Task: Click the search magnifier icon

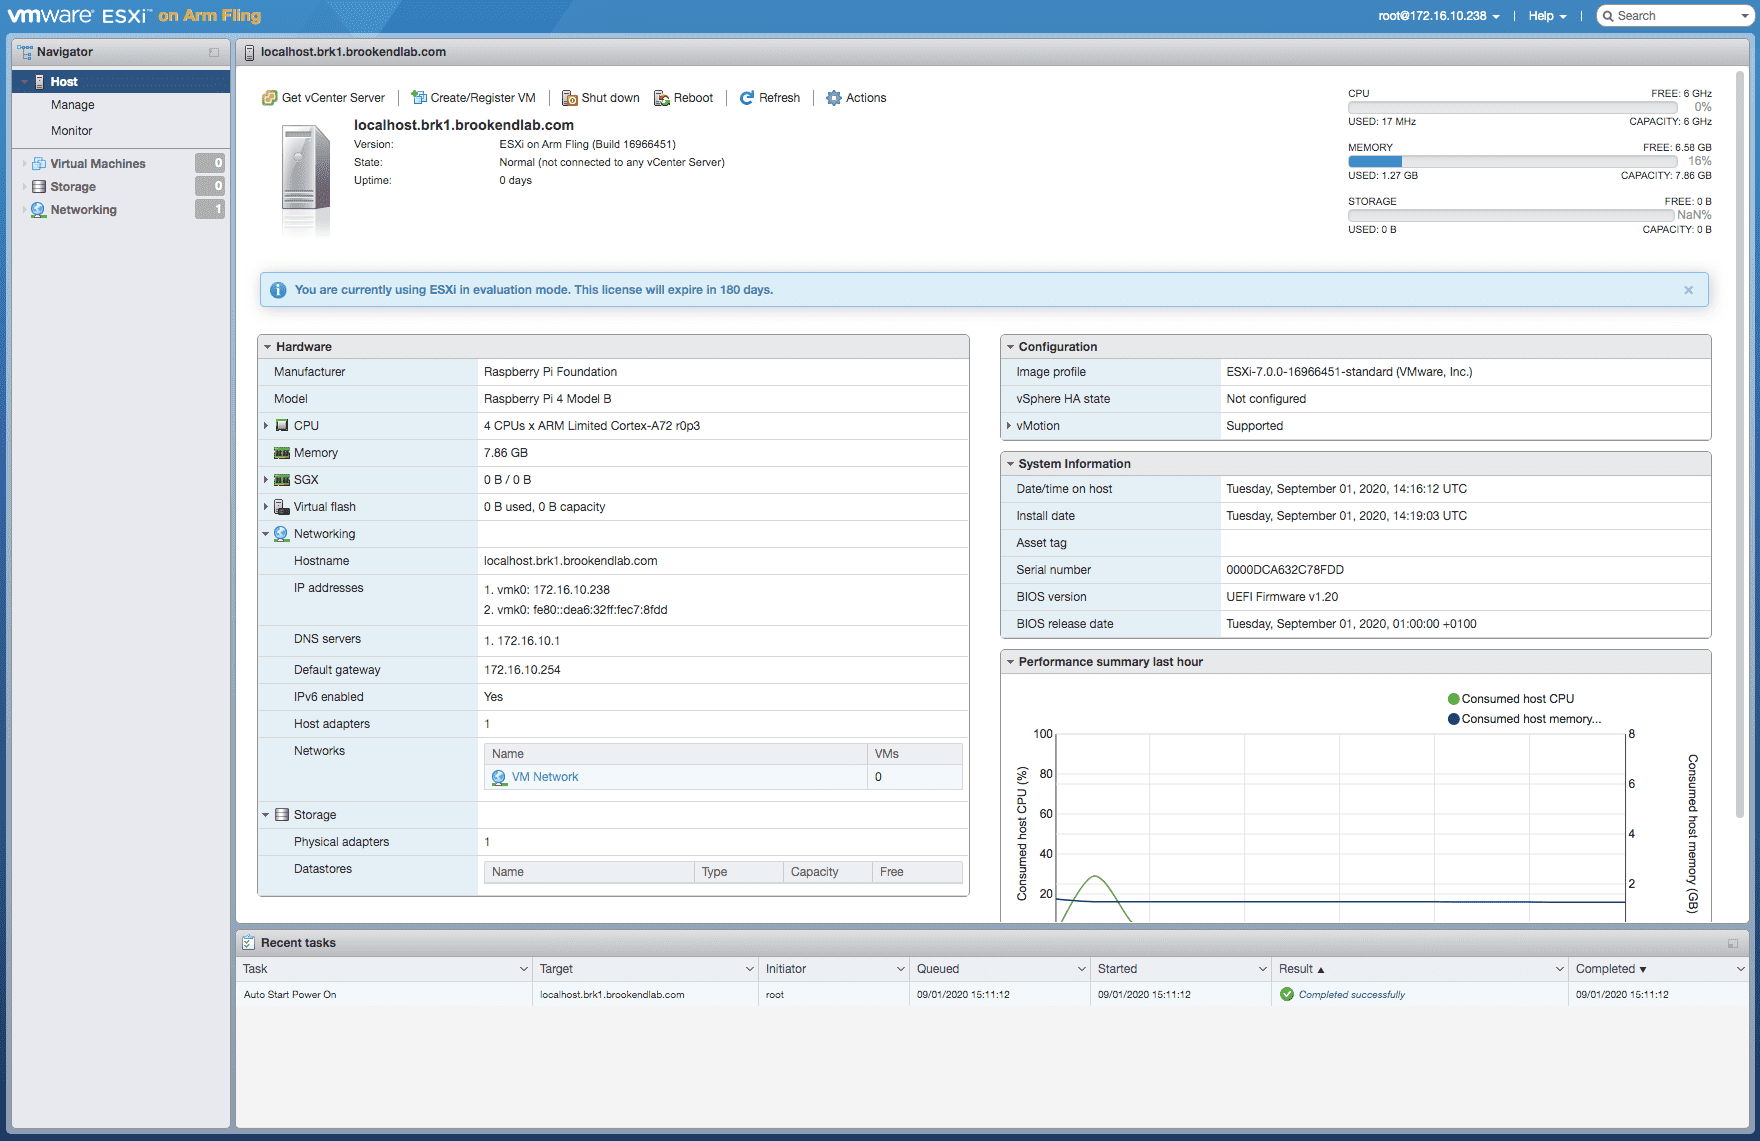Action: [1608, 16]
